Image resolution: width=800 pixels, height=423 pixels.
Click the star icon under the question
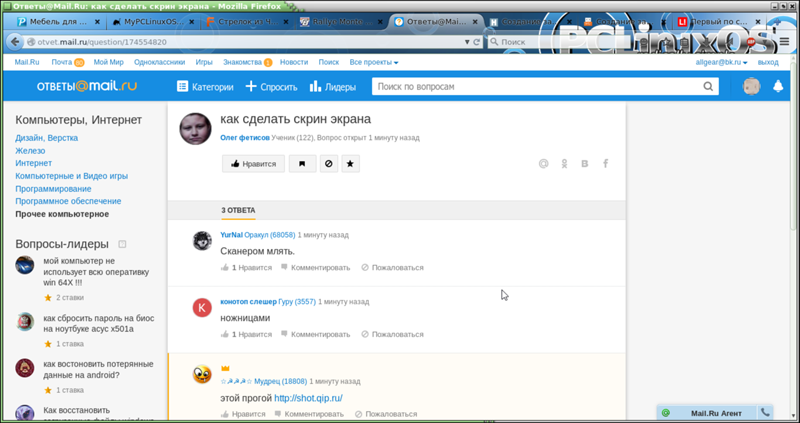point(350,163)
